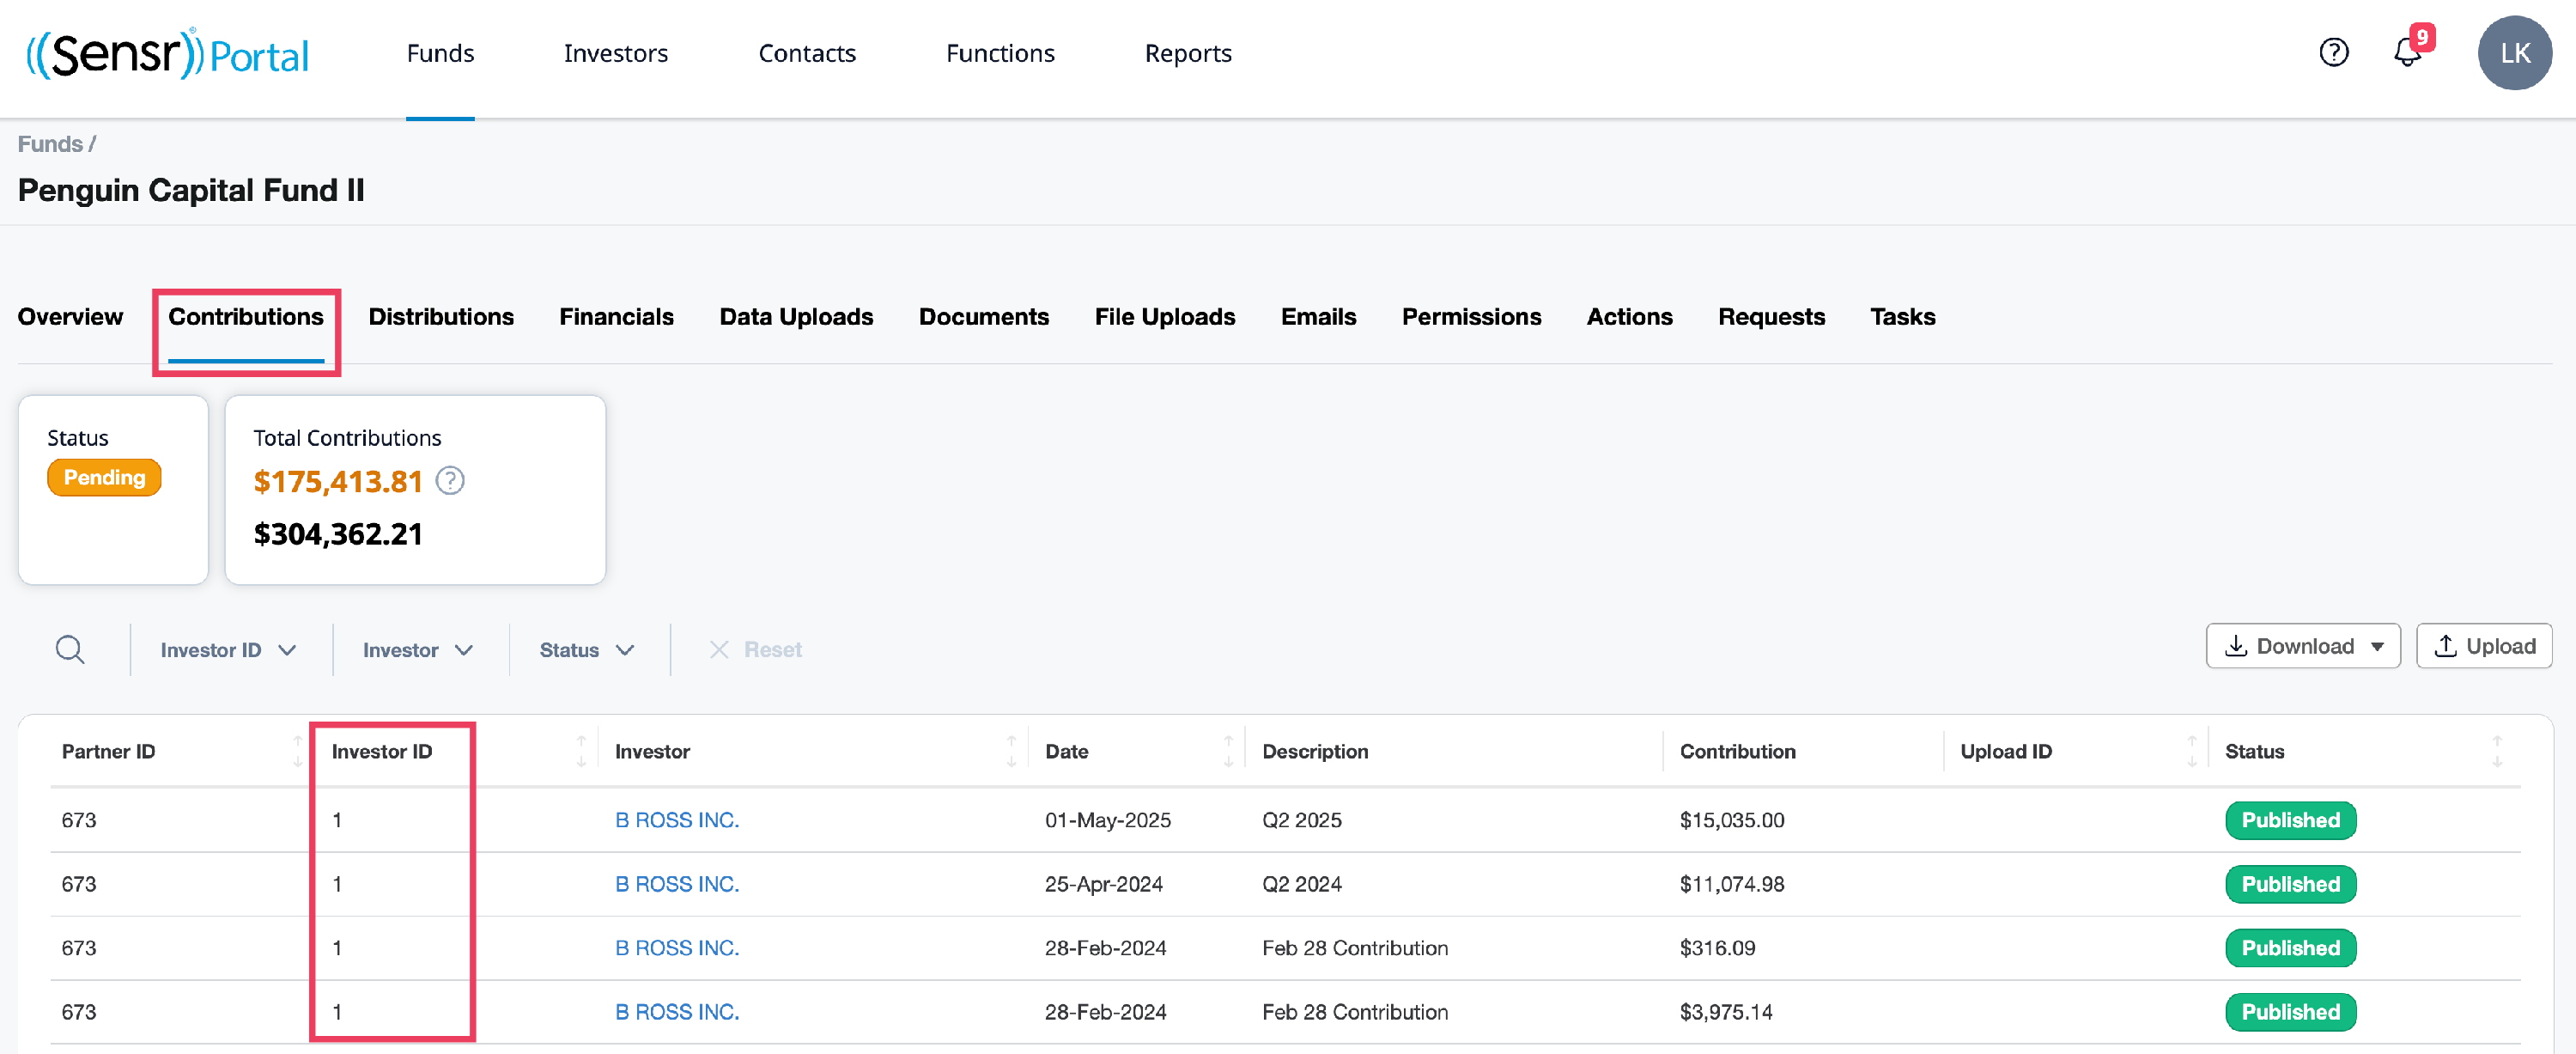Open the LK user avatar menu
Image resolution: width=2576 pixels, height=1054 pixels.
[x=2513, y=53]
